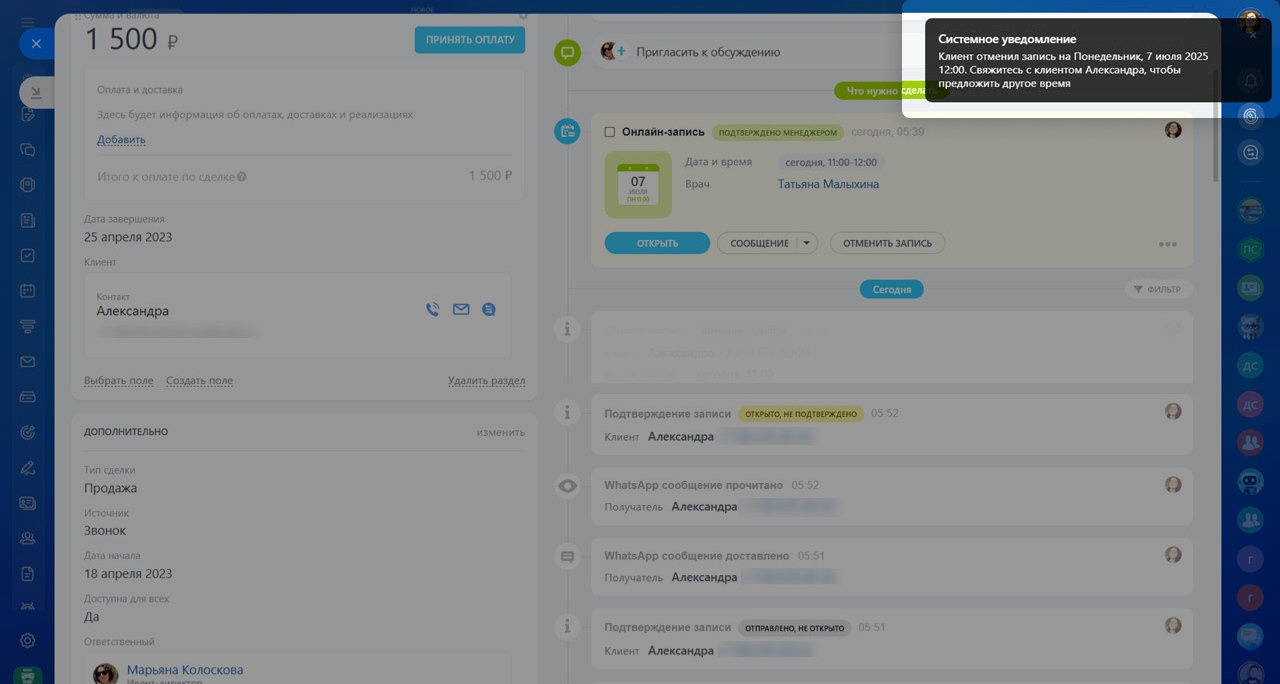
Task: Click ОТМЕНИТЬ ЗАПИСЬ button
Action: tap(887, 243)
